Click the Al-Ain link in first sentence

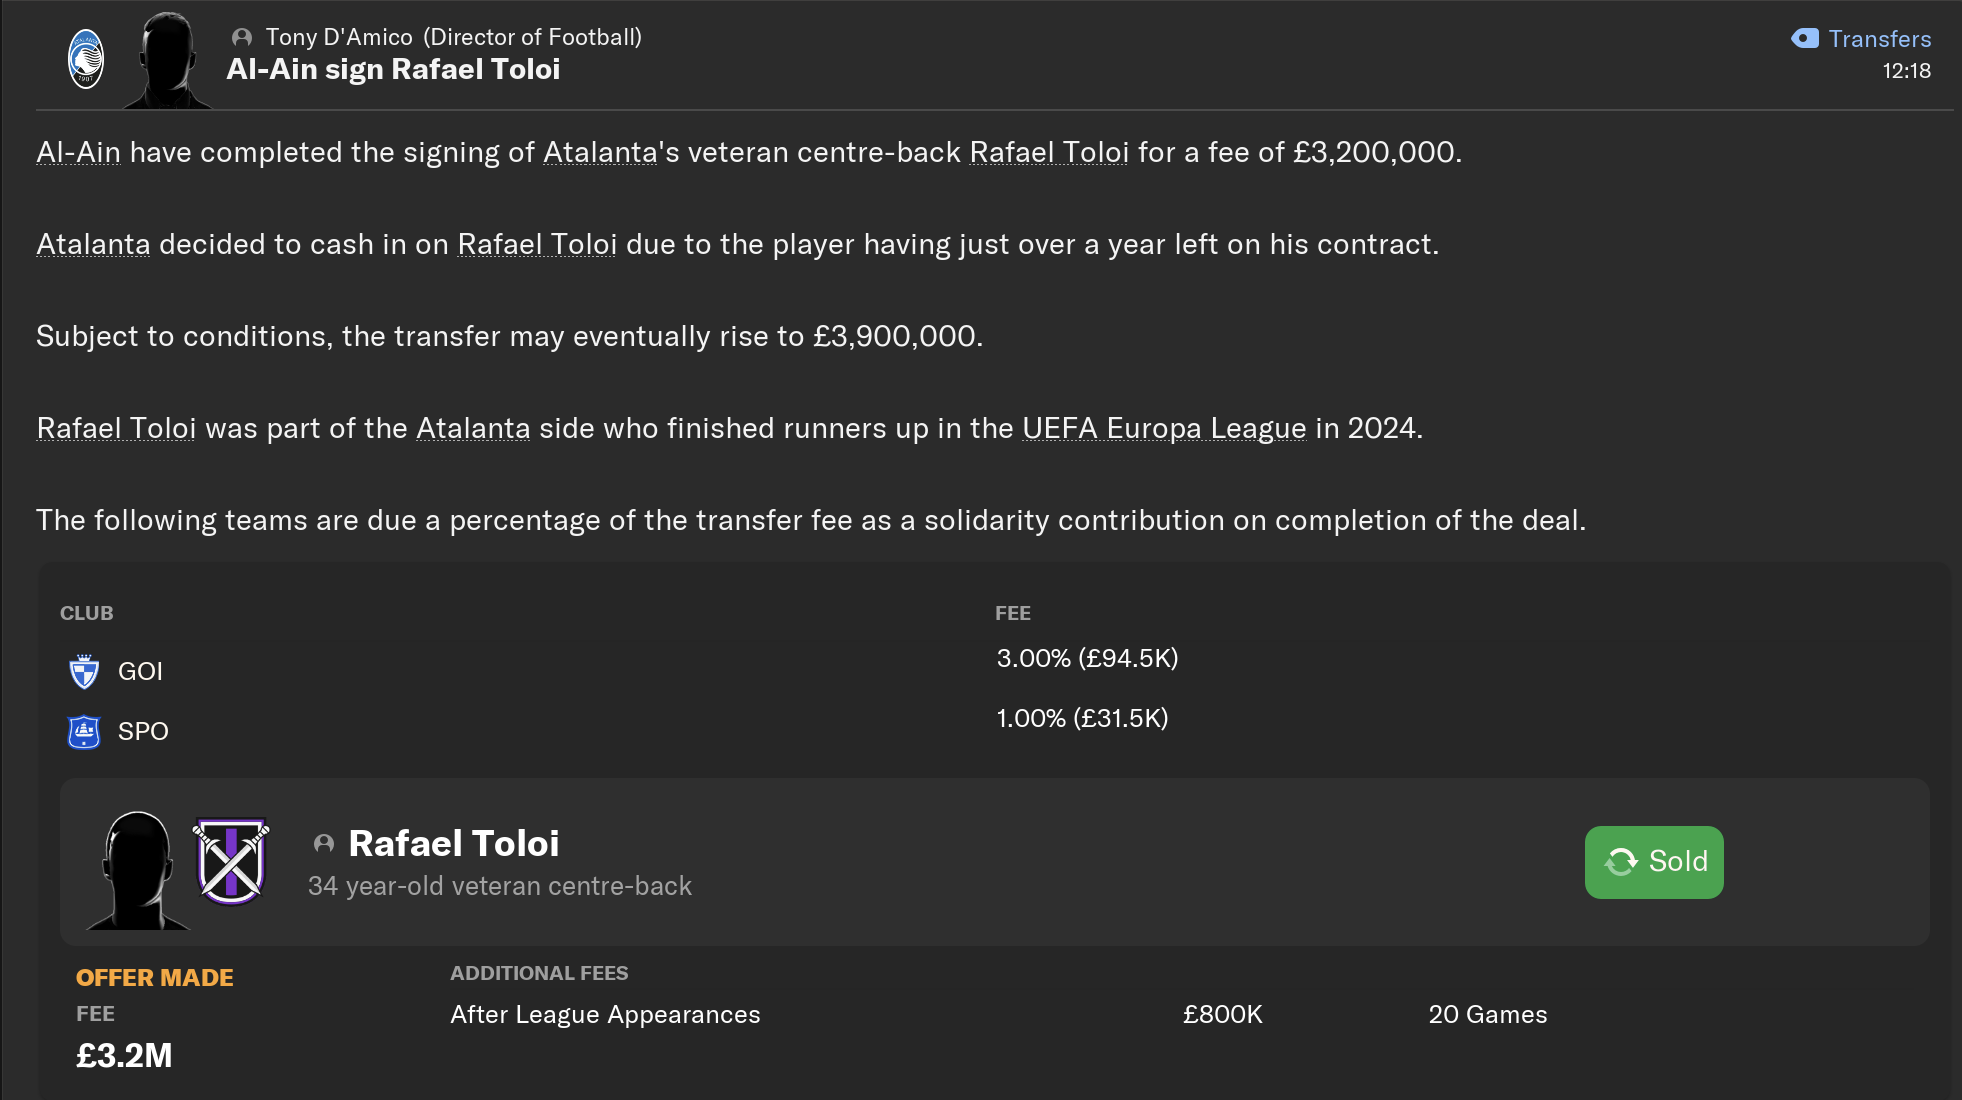tap(78, 152)
